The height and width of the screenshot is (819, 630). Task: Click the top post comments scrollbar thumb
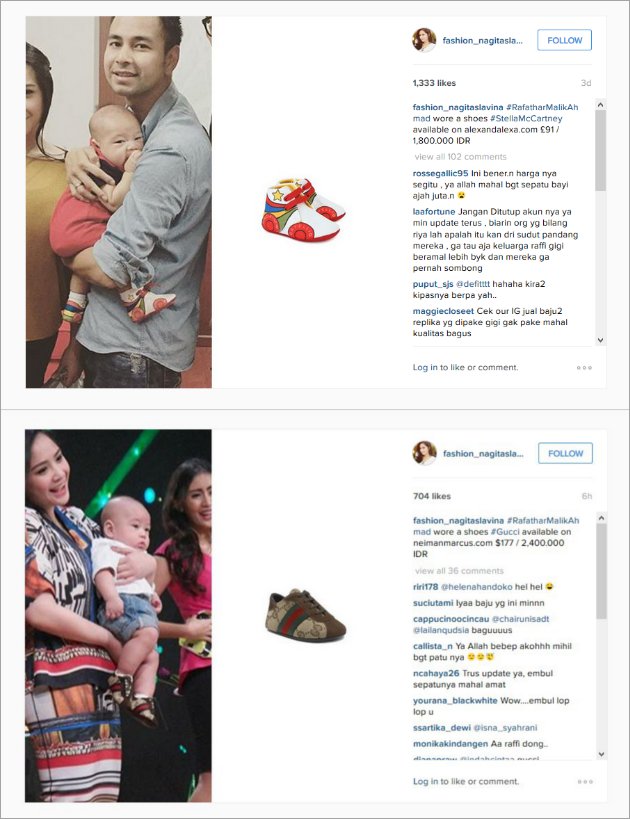[x=600, y=150]
